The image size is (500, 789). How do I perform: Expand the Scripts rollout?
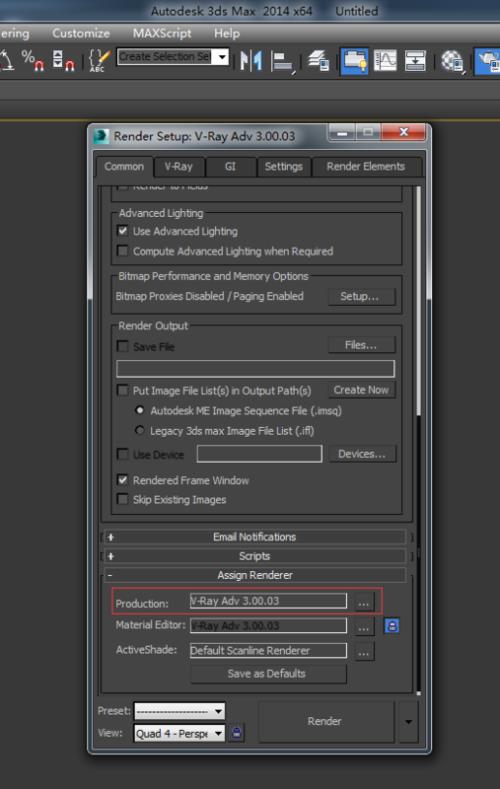point(255,556)
